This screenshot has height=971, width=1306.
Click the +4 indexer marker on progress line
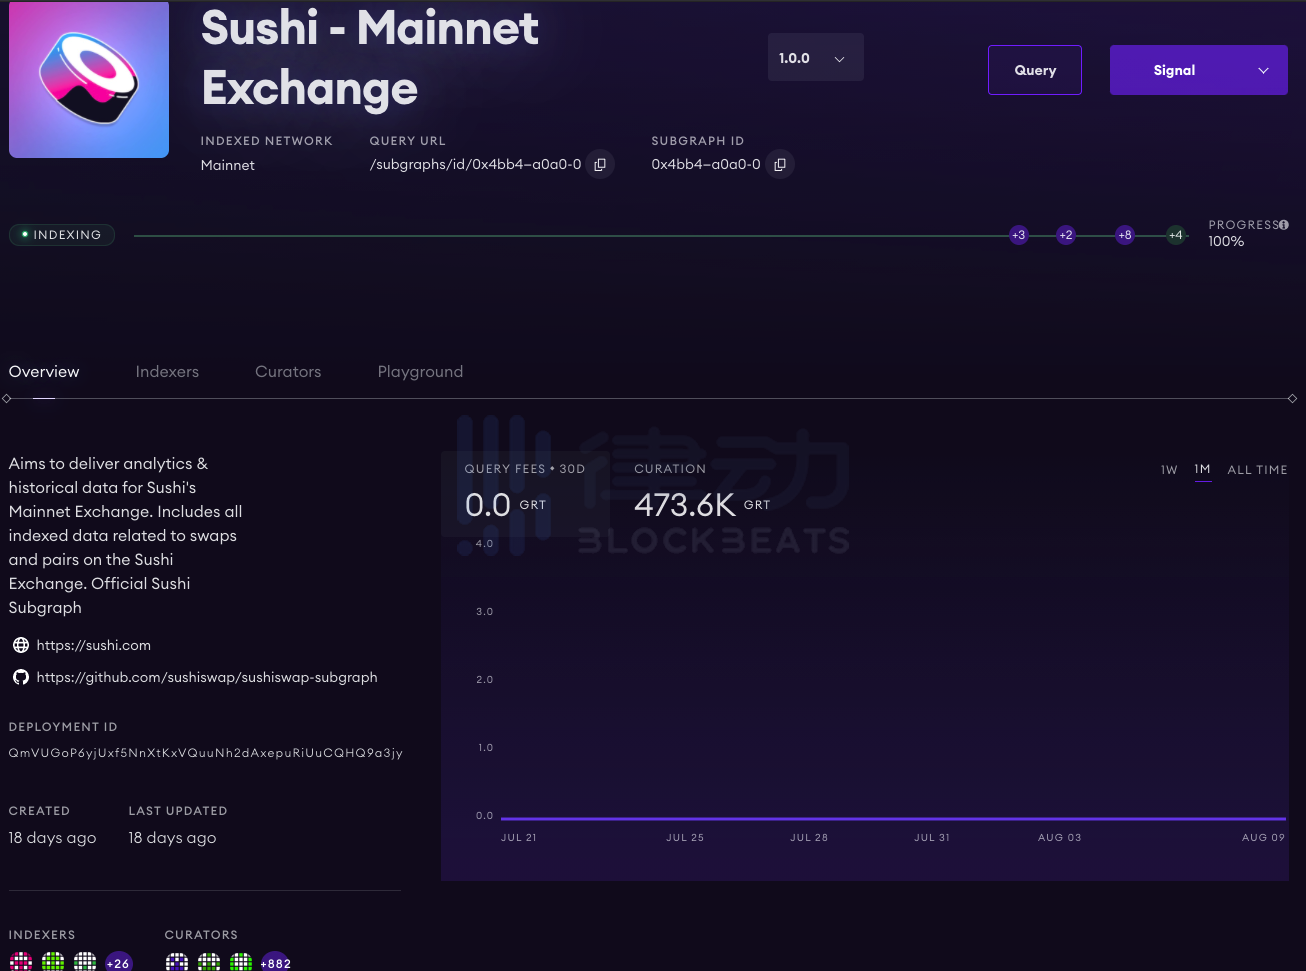pyautogui.click(x=1176, y=235)
